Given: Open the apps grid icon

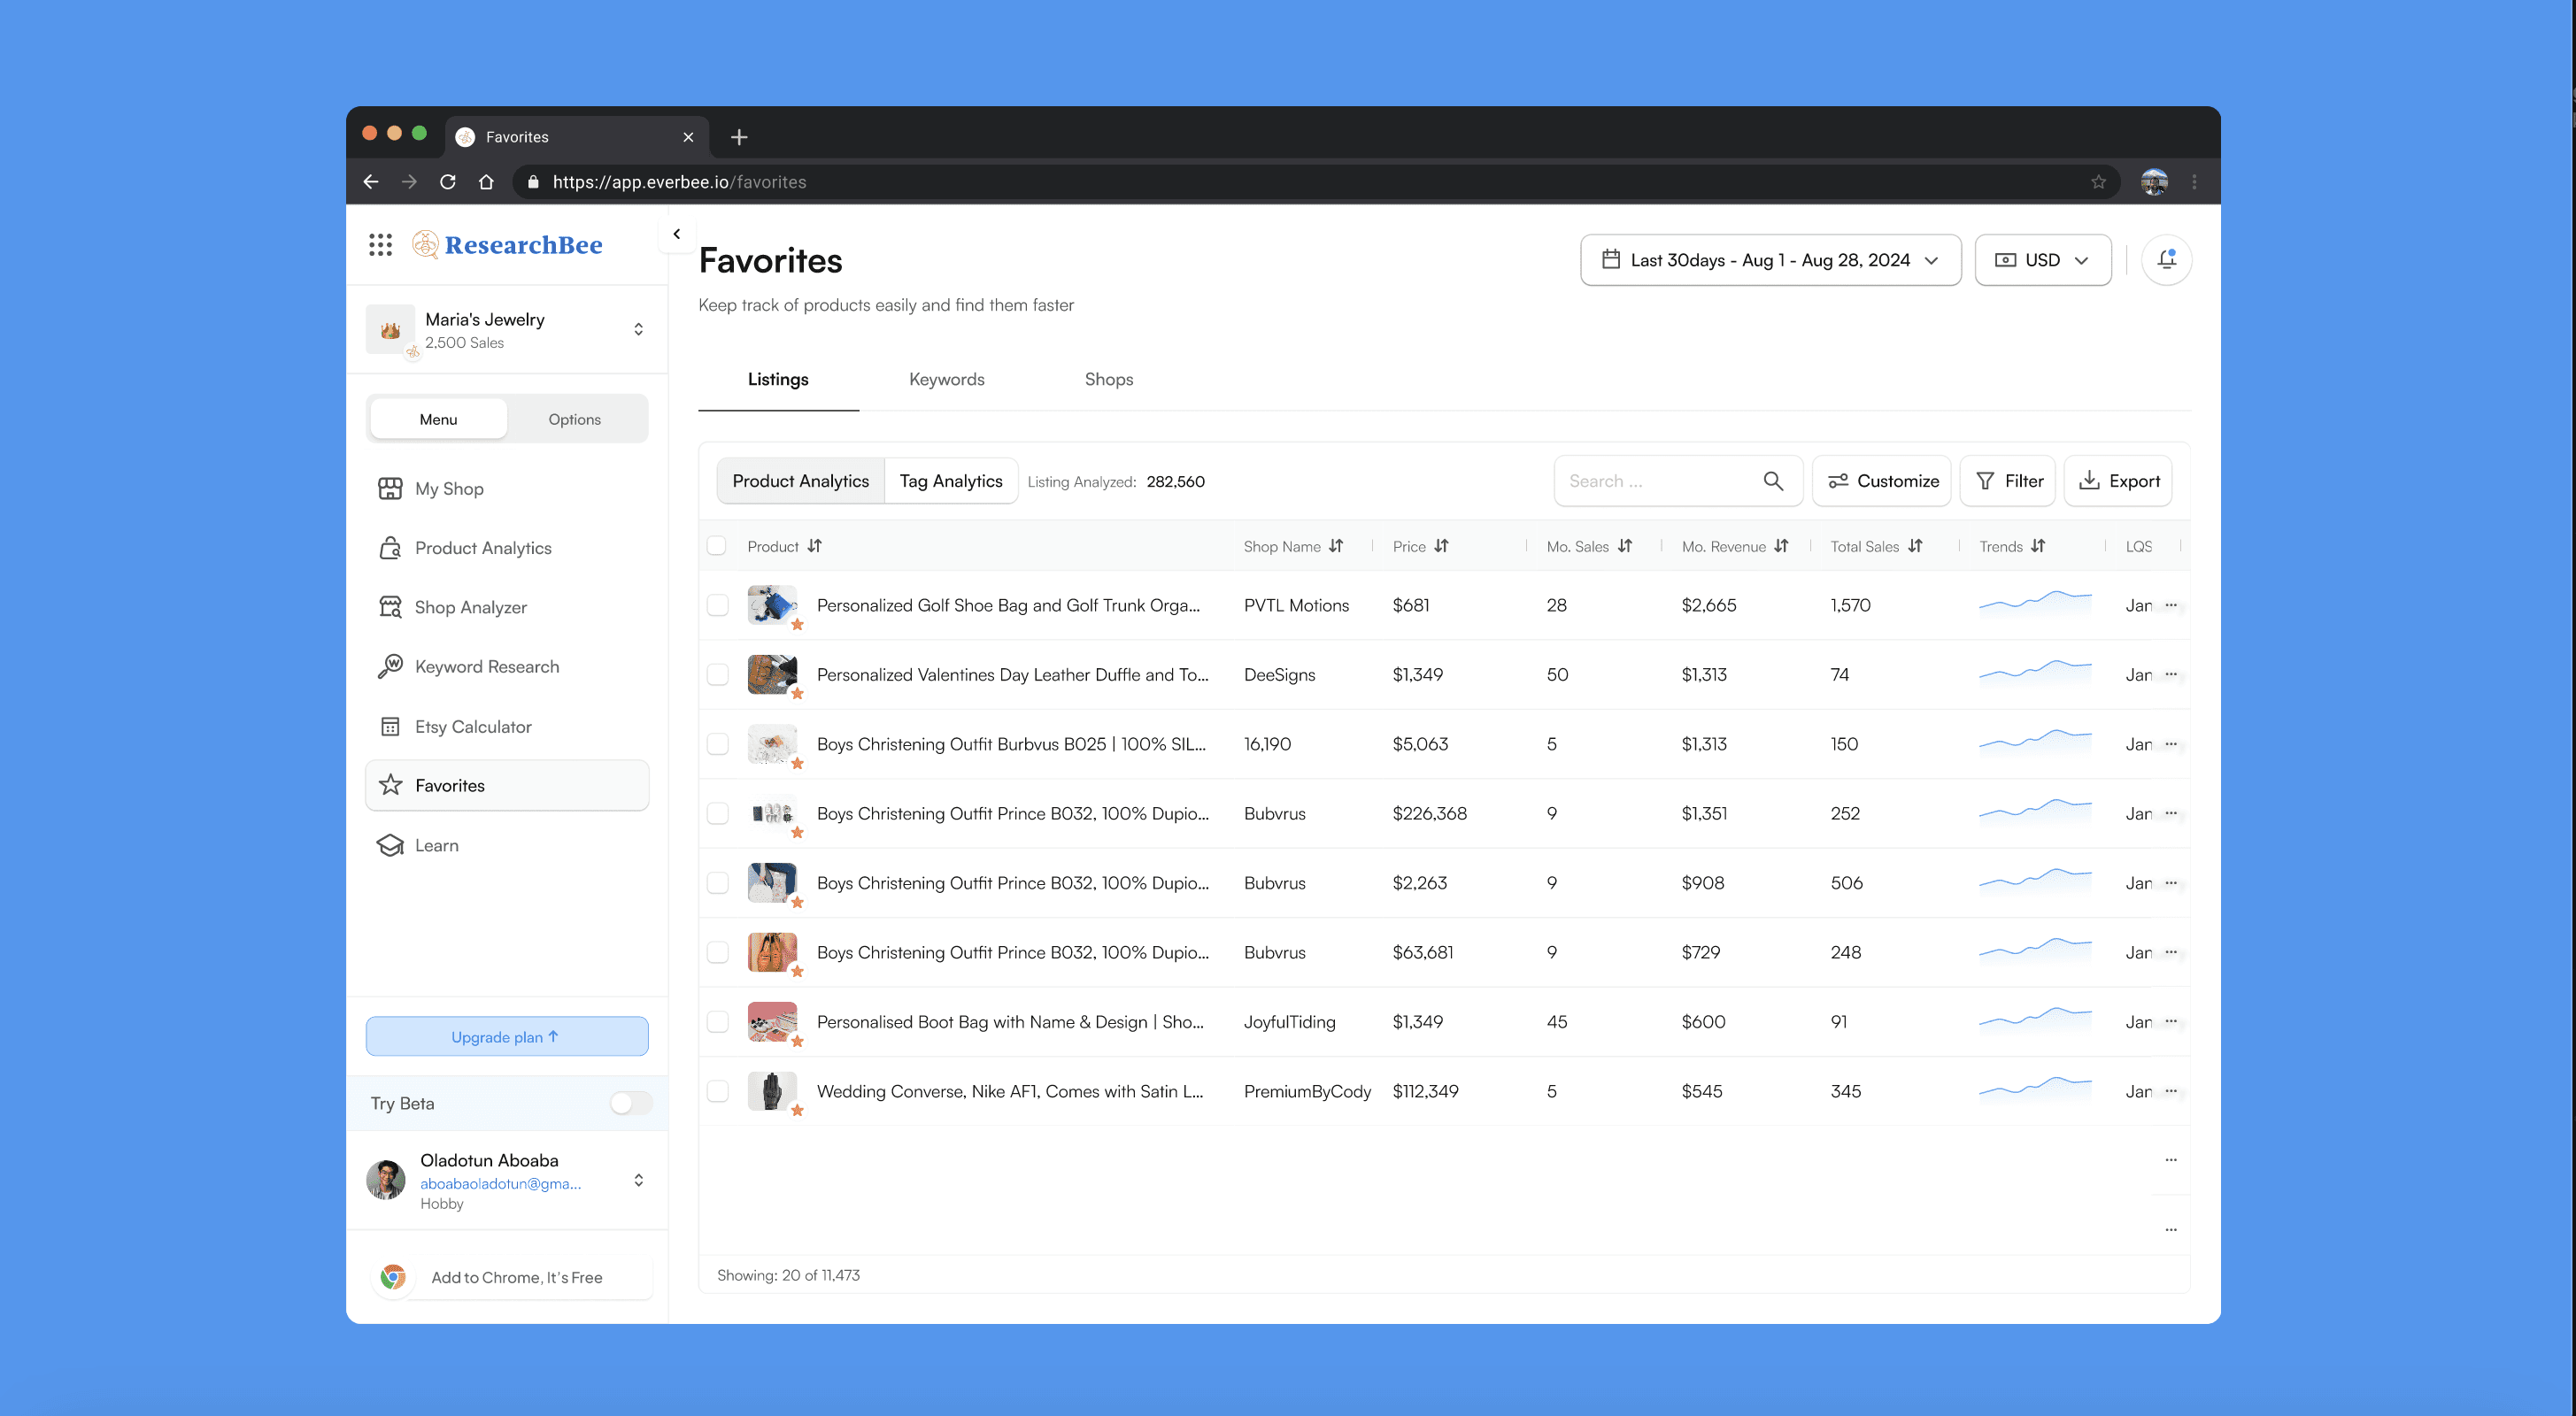Looking at the screenshot, I should coord(380,245).
